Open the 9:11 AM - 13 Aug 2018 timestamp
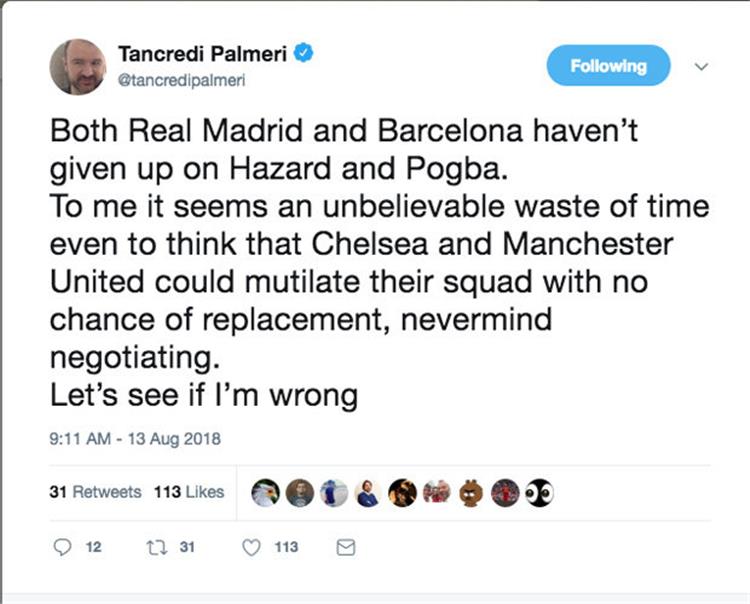This screenshot has height=604, width=750. 134,438
